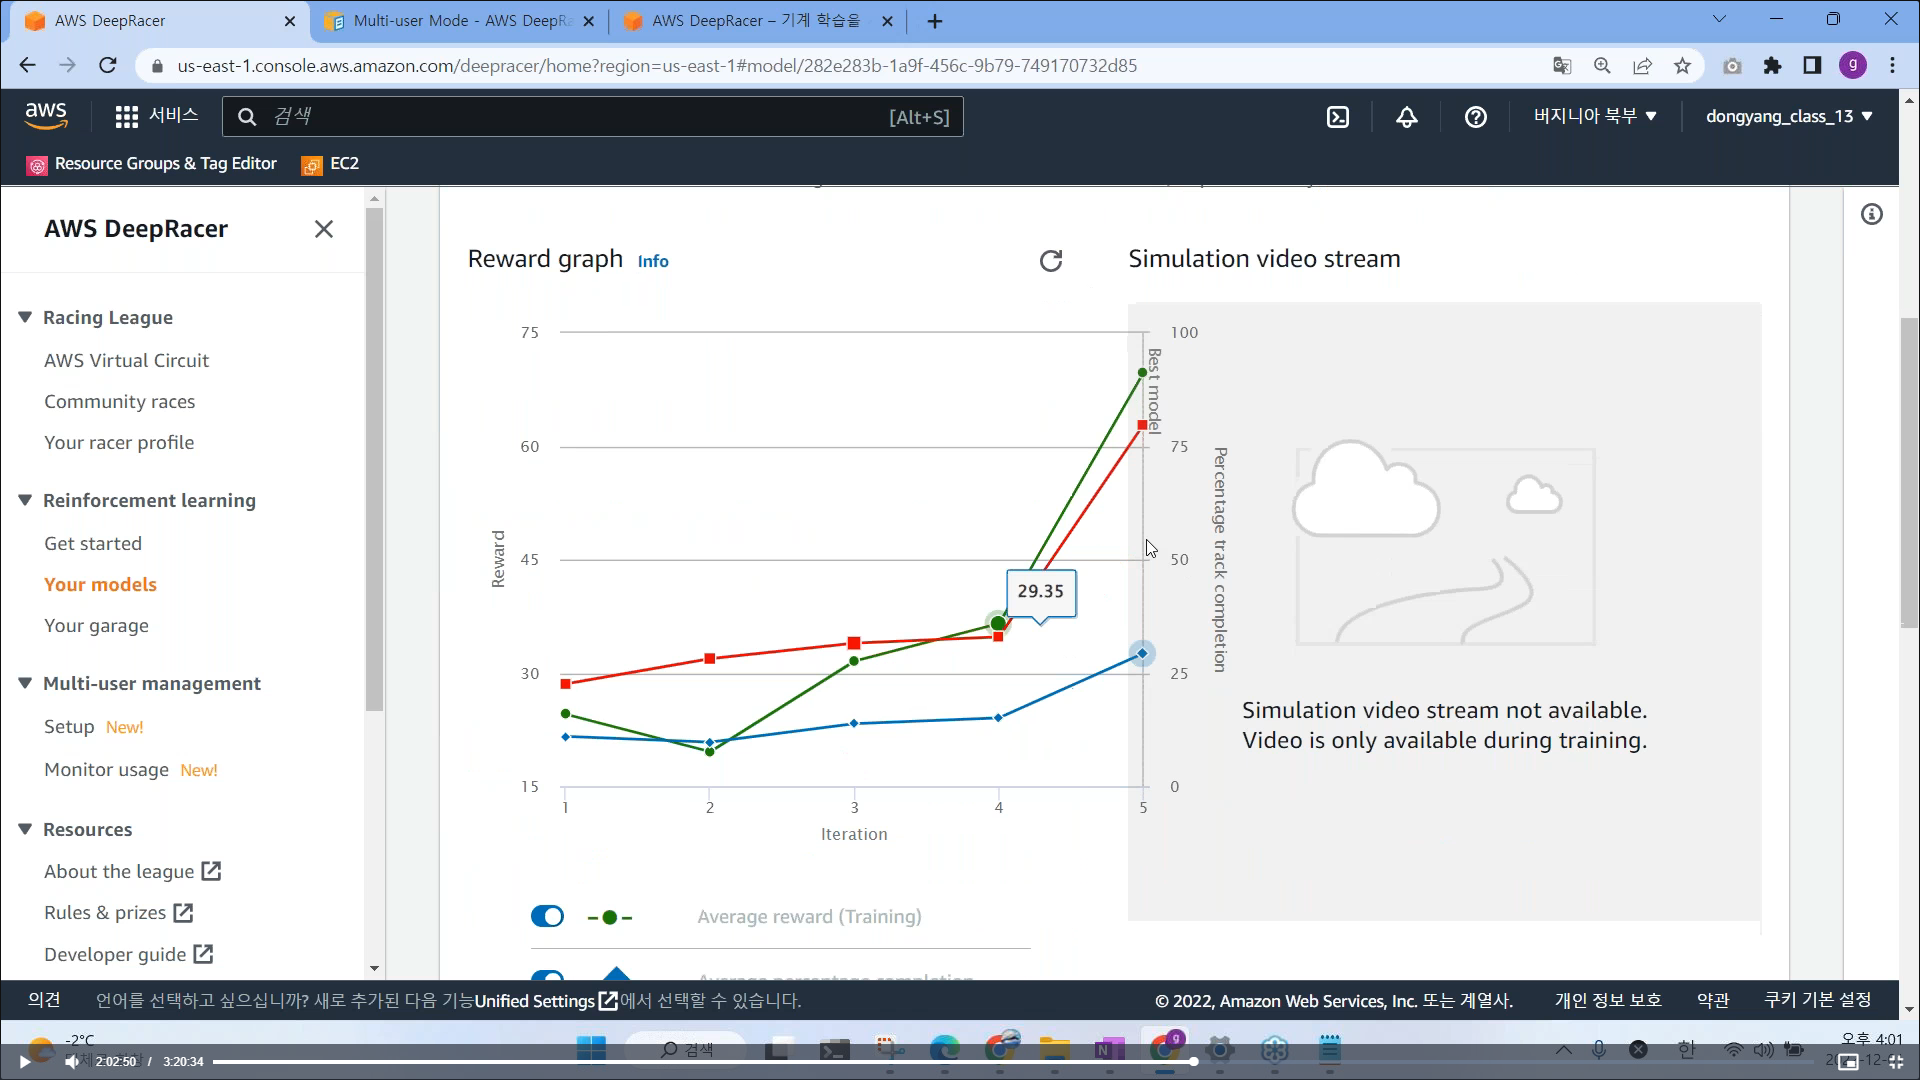Open AWS CloudShell icon
The height and width of the screenshot is (1080, 1920).
click(1337, 117)
